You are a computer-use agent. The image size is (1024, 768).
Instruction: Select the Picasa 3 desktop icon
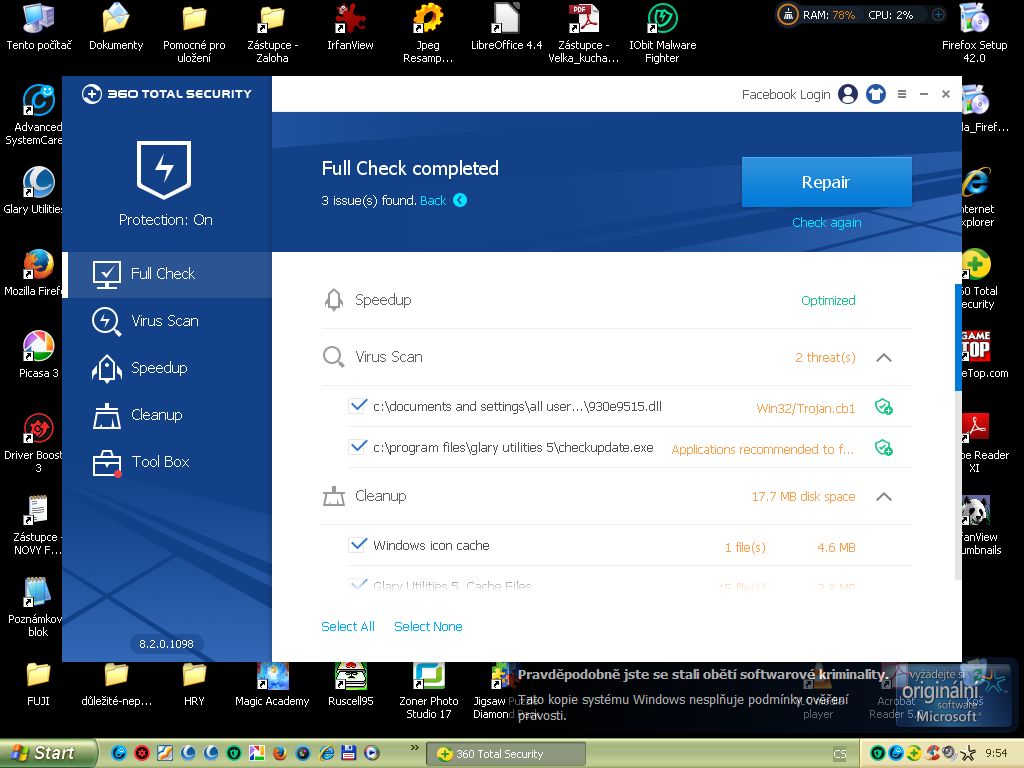[39, 355]
